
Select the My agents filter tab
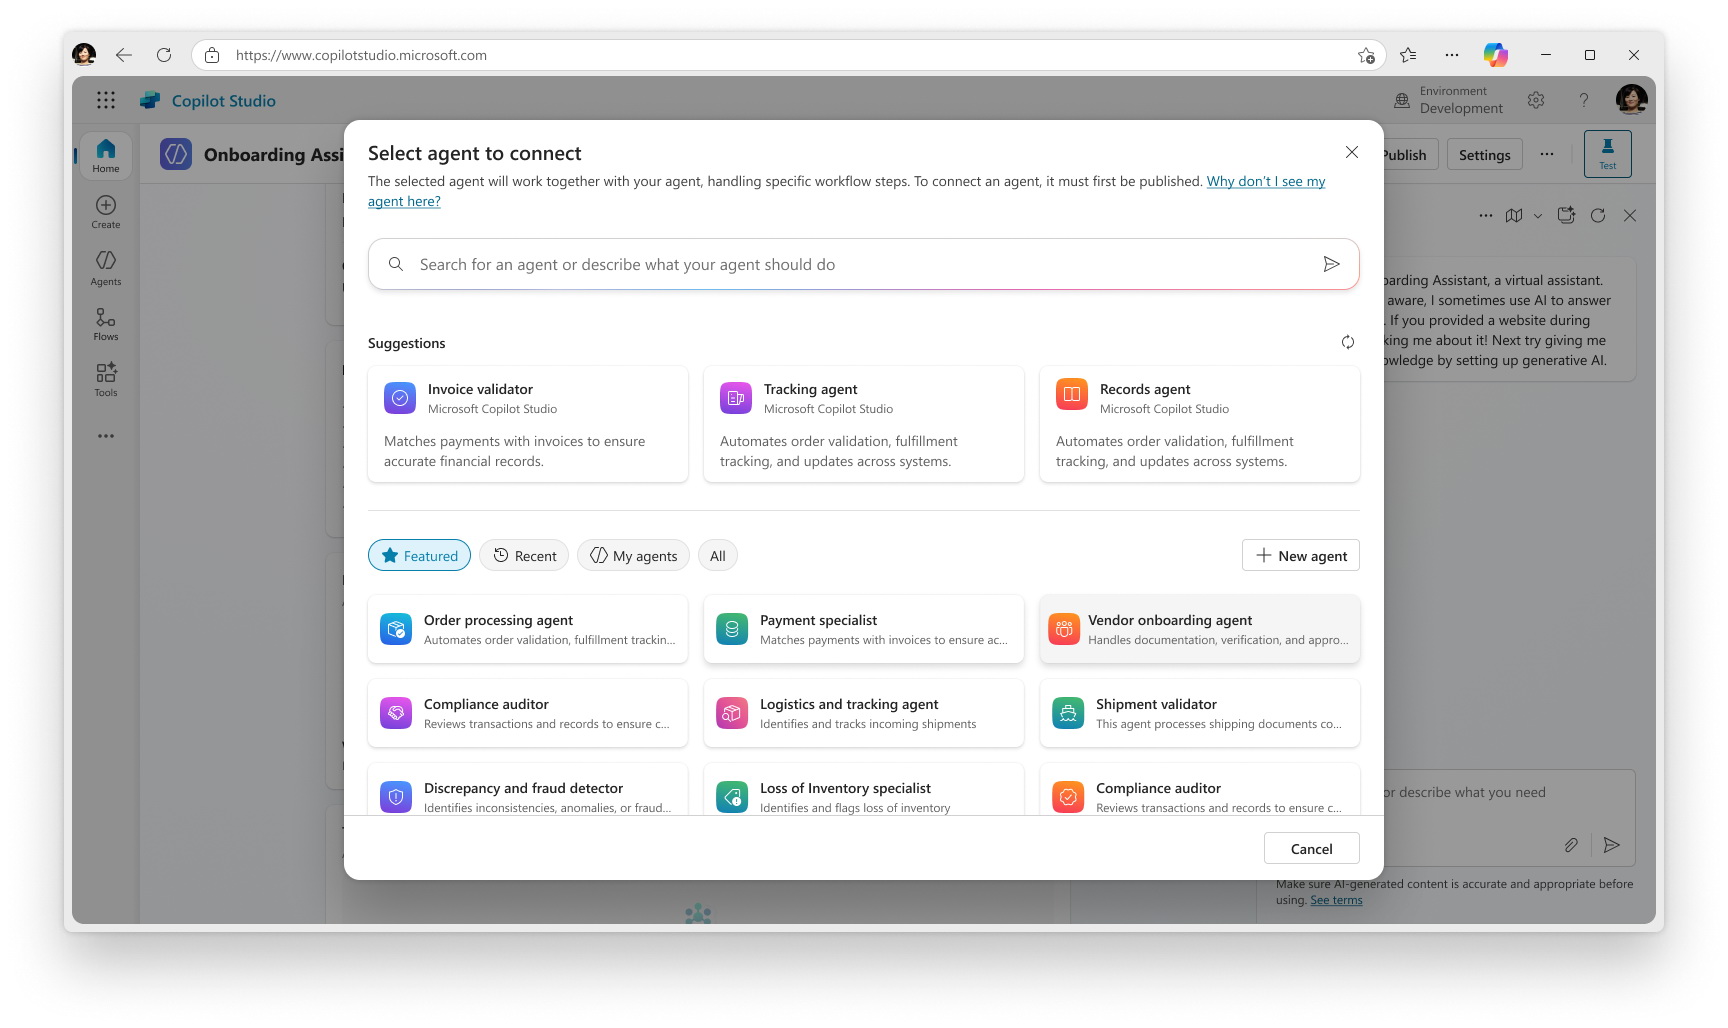click(633, 555)
